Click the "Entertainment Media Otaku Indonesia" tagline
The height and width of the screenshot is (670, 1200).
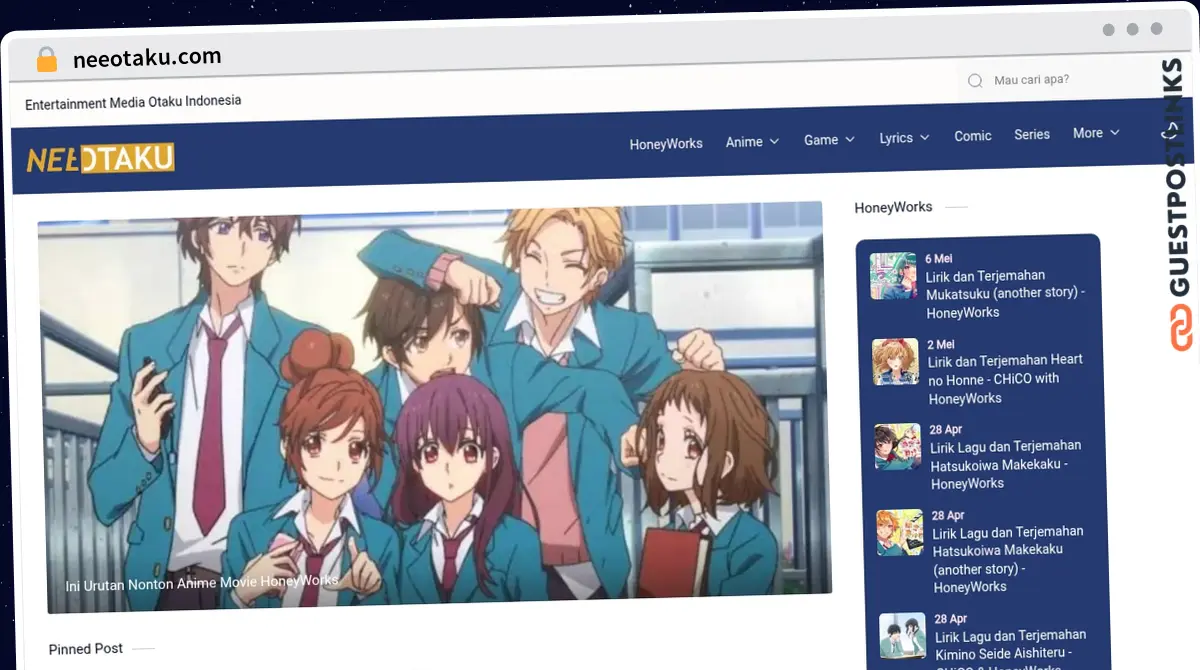coord(133,102)
